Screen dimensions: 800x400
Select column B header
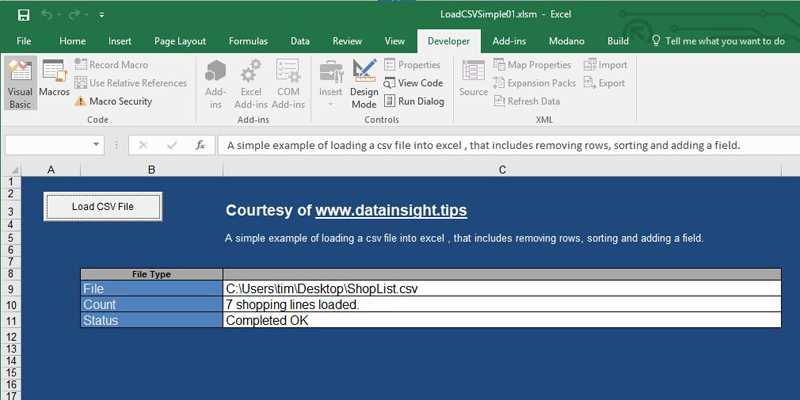click(152, 170)
